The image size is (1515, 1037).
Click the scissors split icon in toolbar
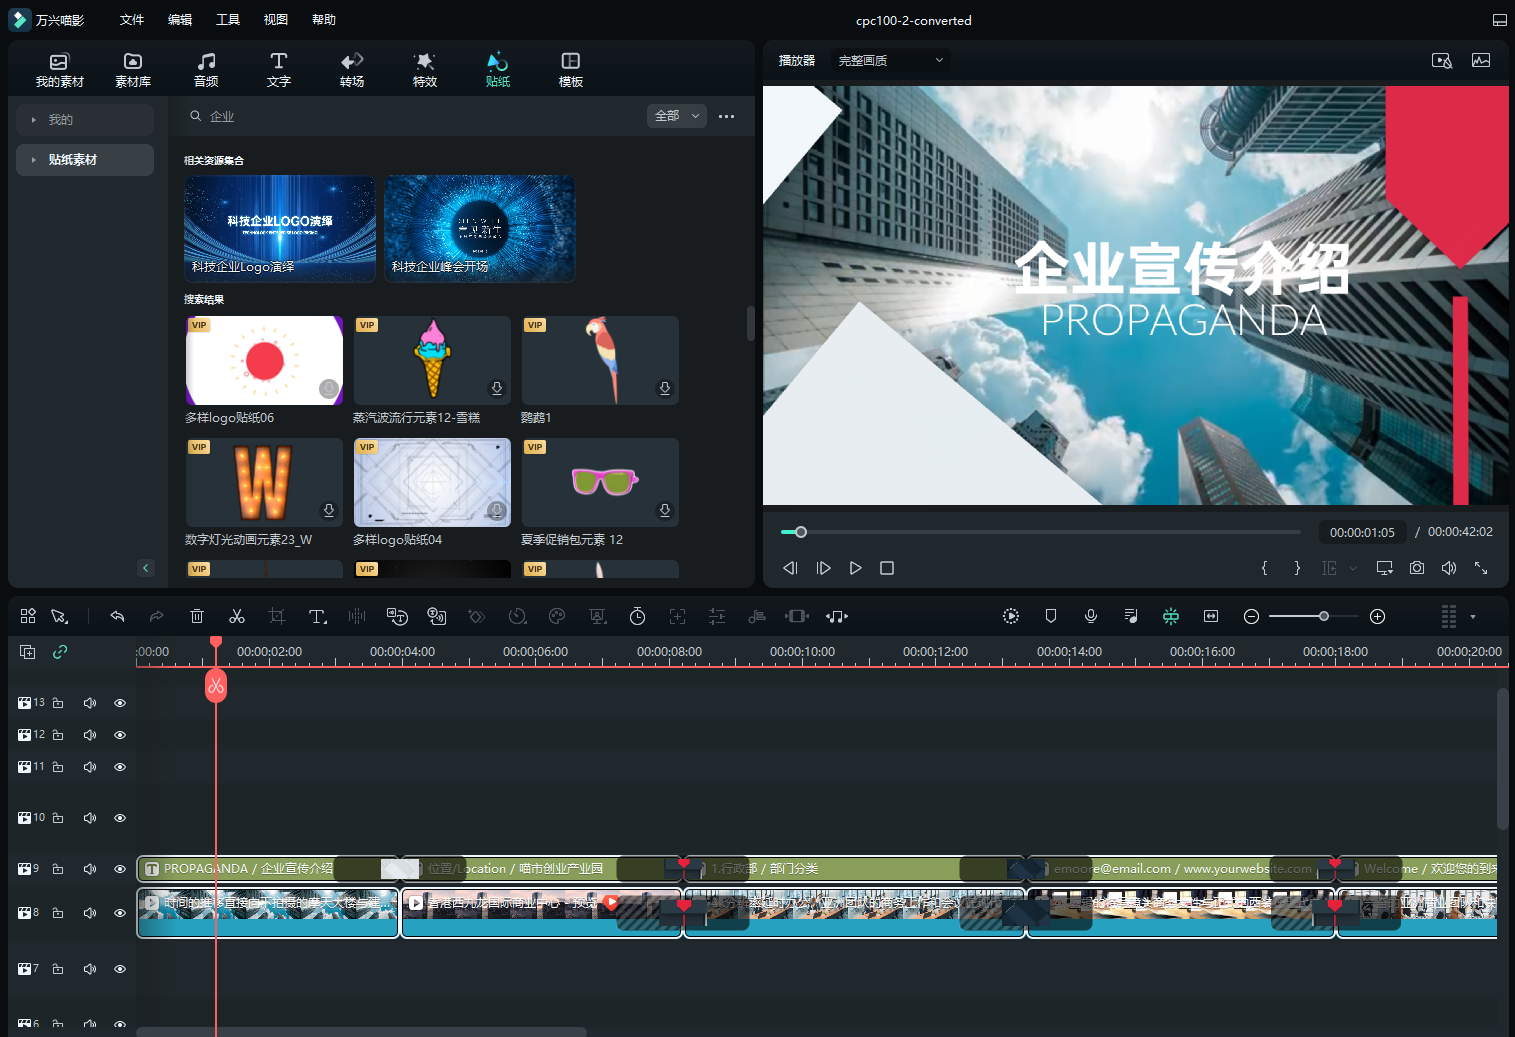pos(237,617)
